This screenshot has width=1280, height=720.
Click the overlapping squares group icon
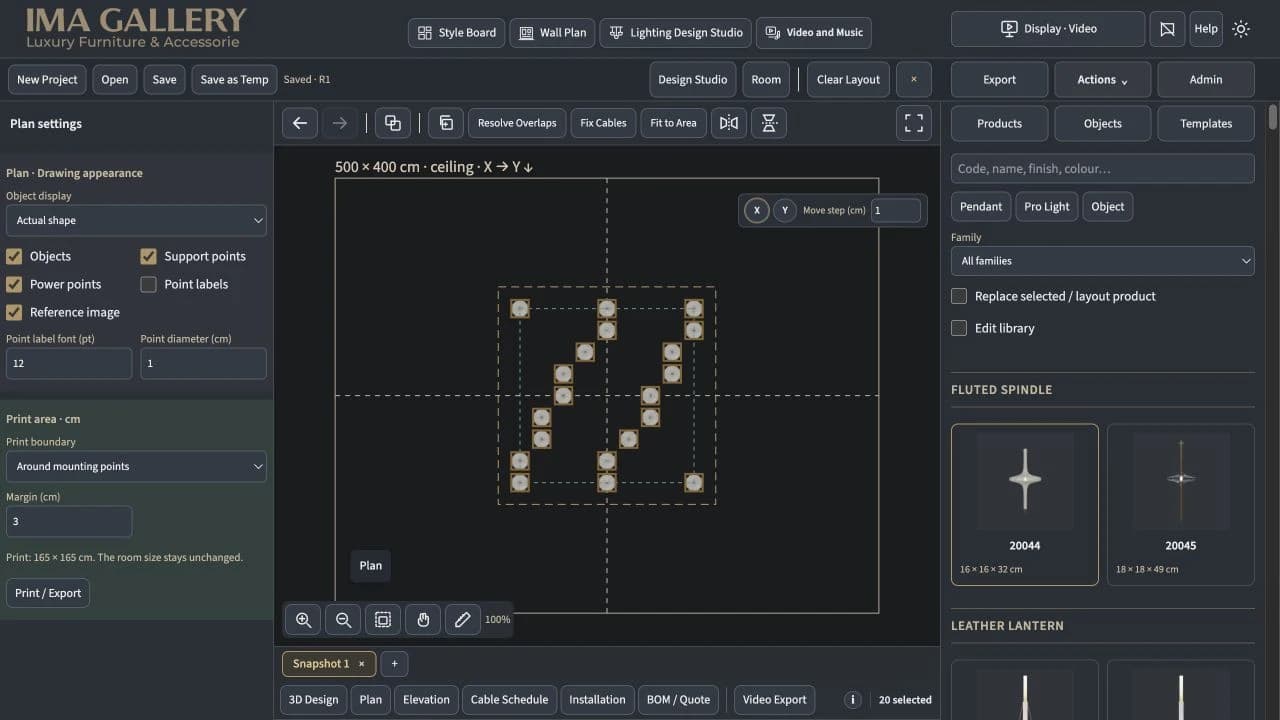[x=393, y=123]
